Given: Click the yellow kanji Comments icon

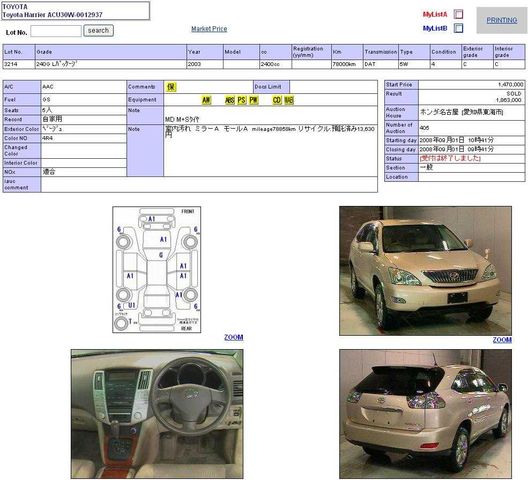Looking at the screenshot, I should point(171,87).
